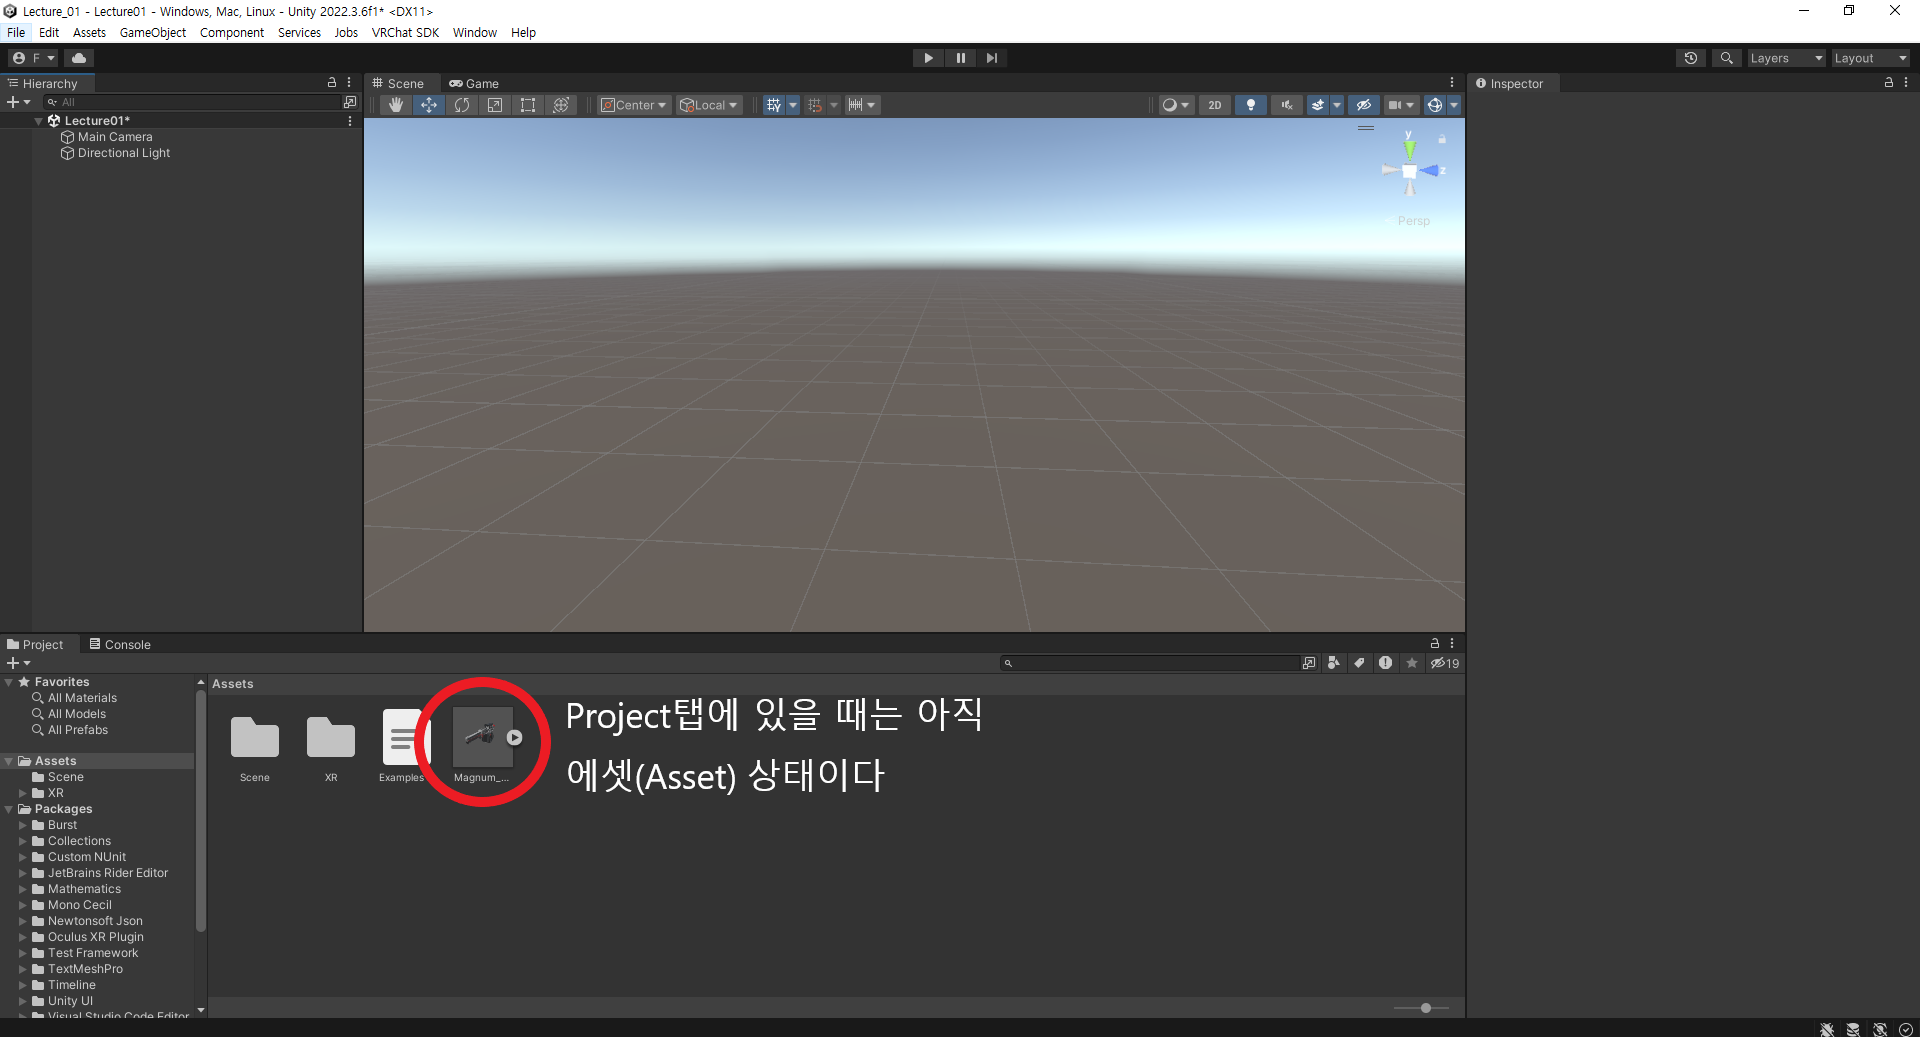Select the Hand (View) tool
This screenshot has width=1920, height=1037.
(x=396, y=105)
